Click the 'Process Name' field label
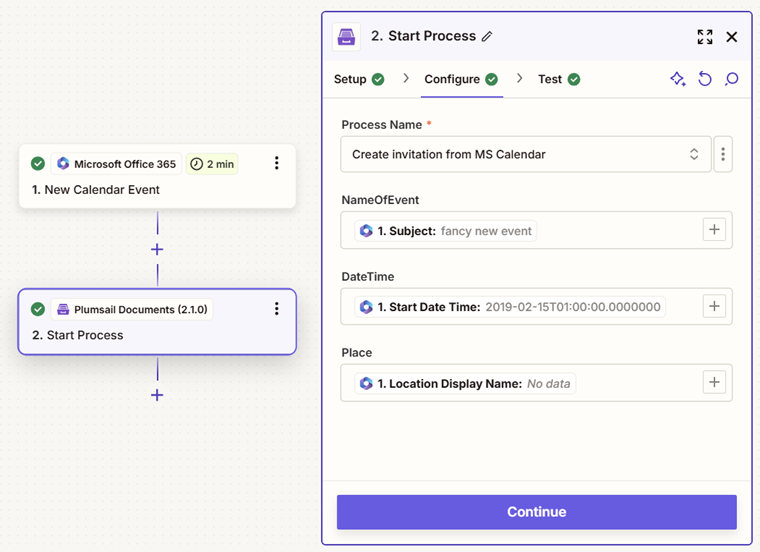Image resolution: width=760 pixels, height=552 pixels. (381, 125)
